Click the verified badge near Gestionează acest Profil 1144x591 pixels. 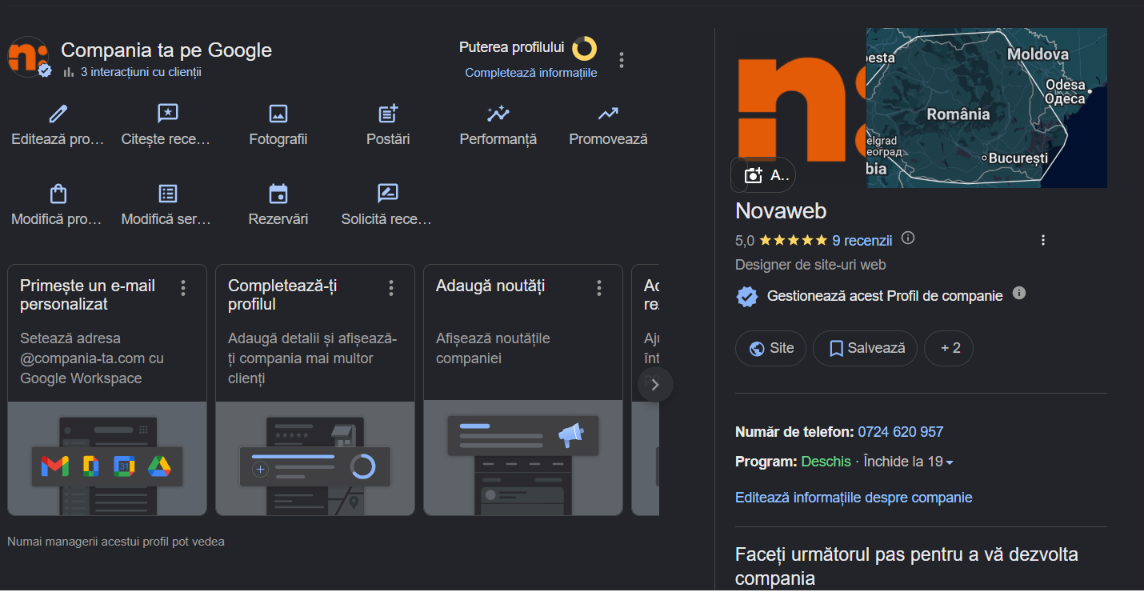[746, 296]
